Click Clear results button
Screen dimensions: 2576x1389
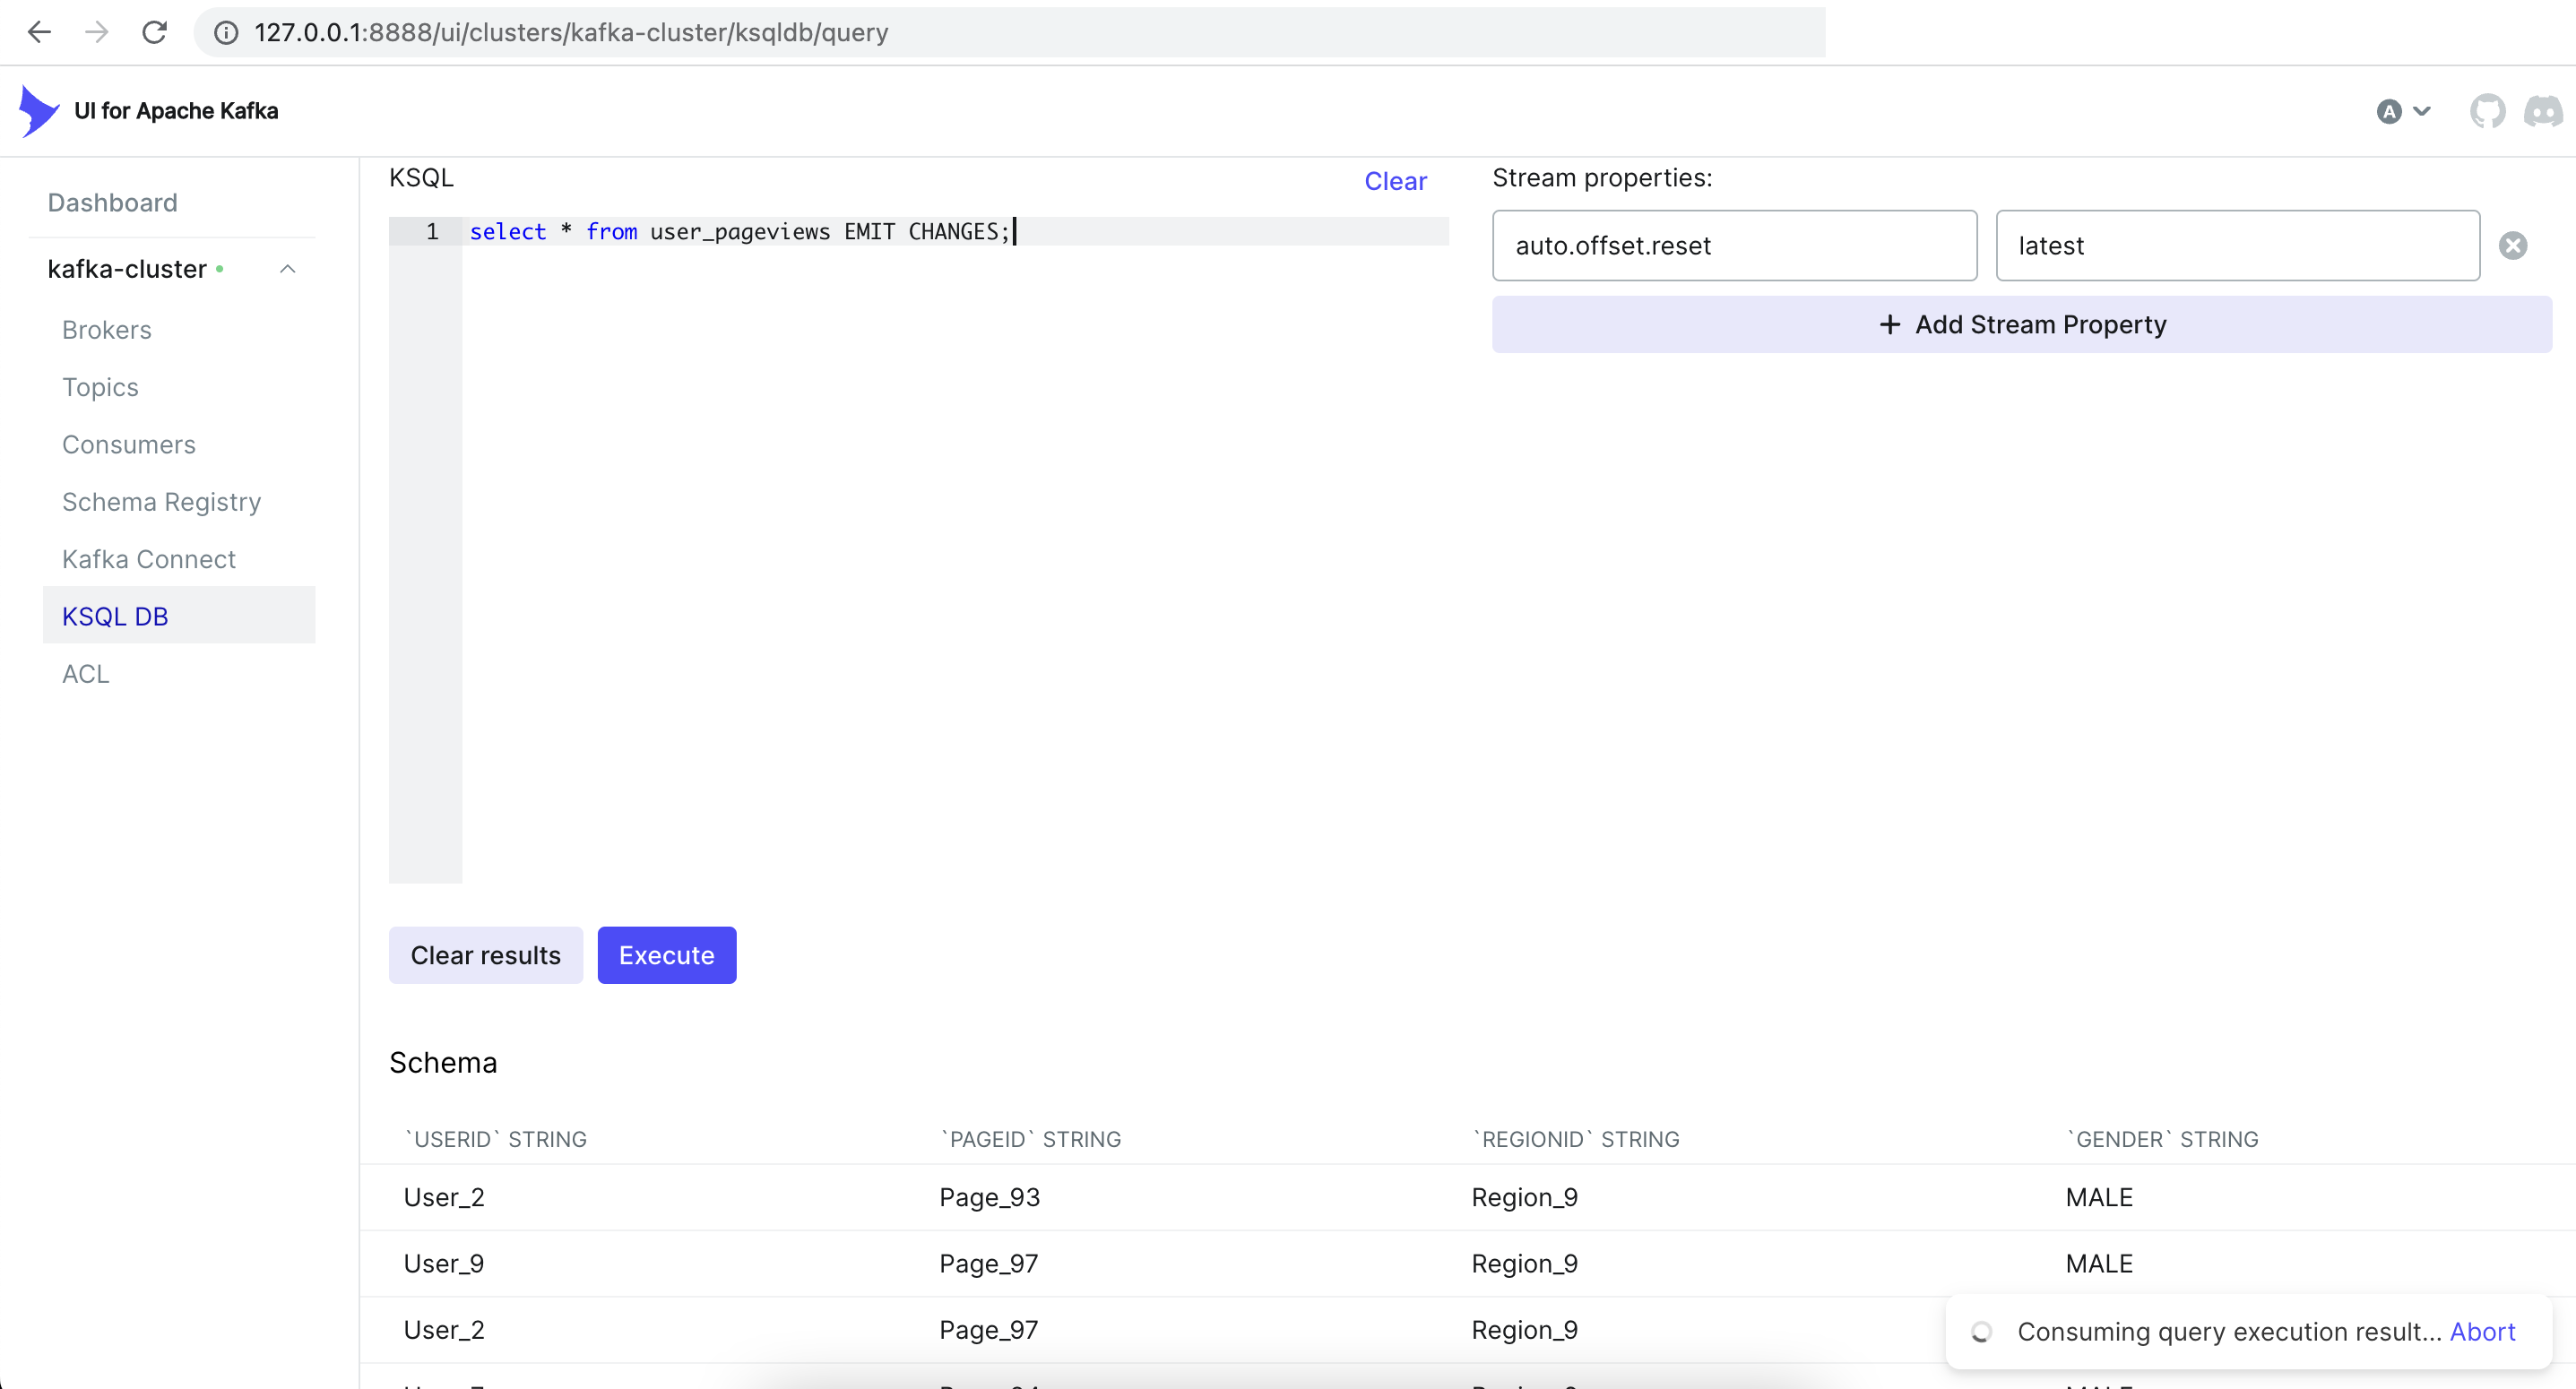tap(485, 955)
